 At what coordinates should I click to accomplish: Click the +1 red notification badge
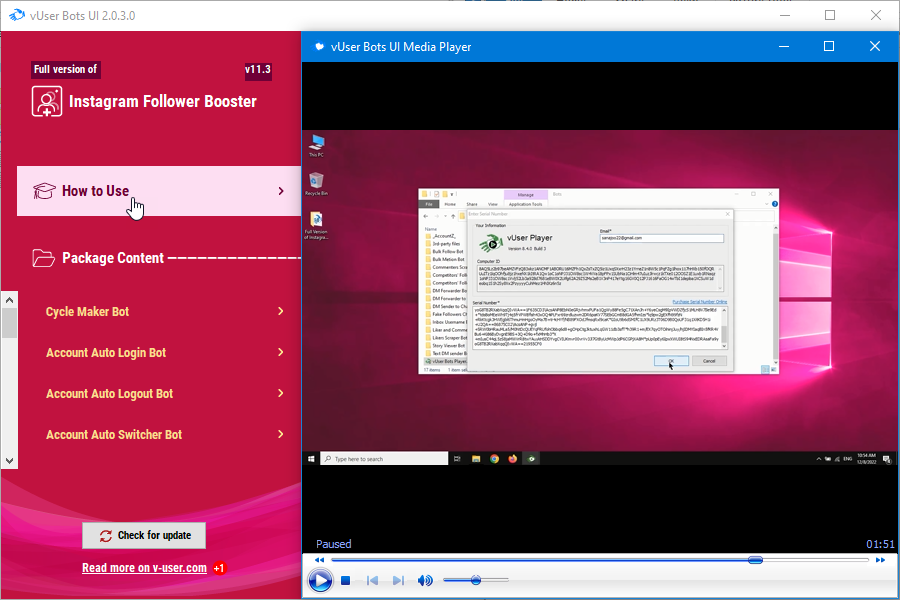(x=219, y=568)
